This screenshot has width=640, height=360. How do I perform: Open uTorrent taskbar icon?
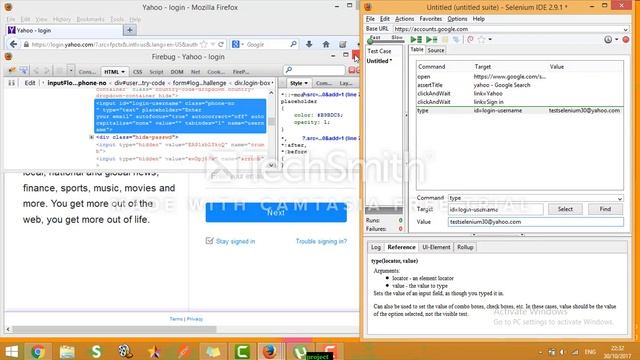pyautogui.click(x=300, y=351)
